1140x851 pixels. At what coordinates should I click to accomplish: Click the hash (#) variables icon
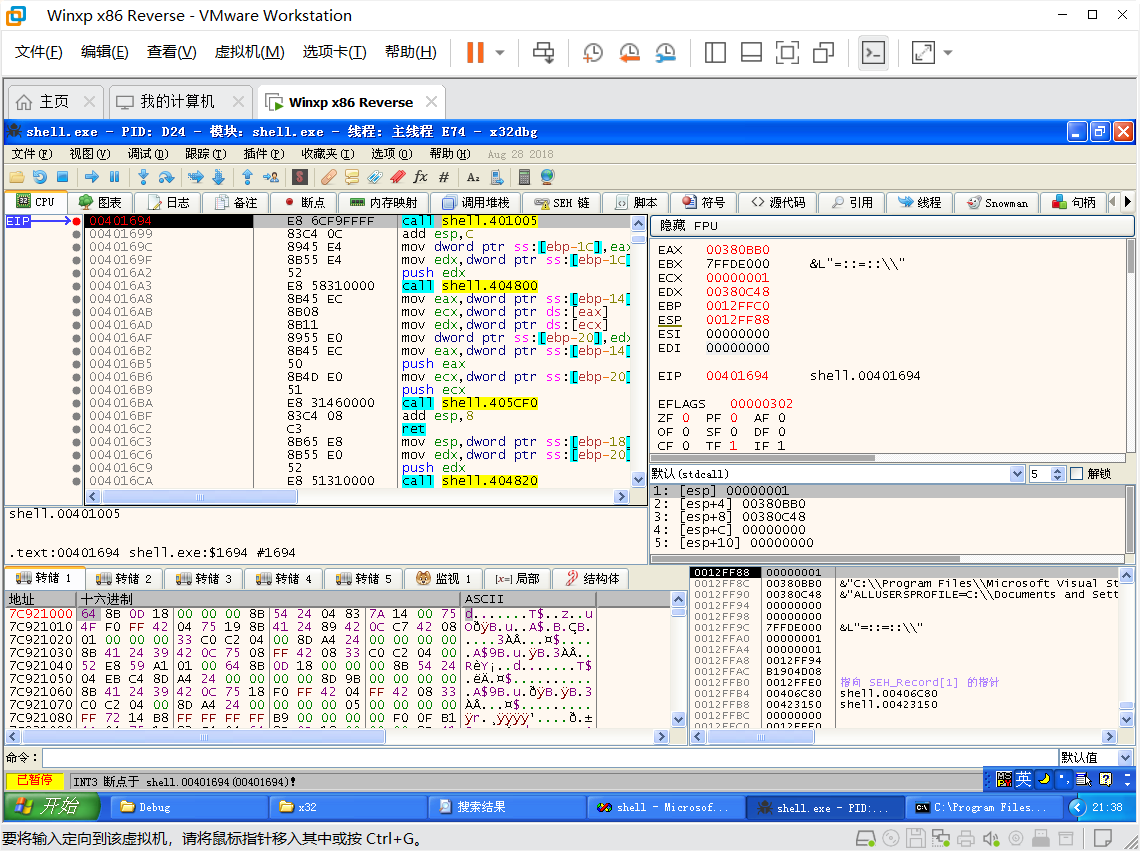coord(443,177)
